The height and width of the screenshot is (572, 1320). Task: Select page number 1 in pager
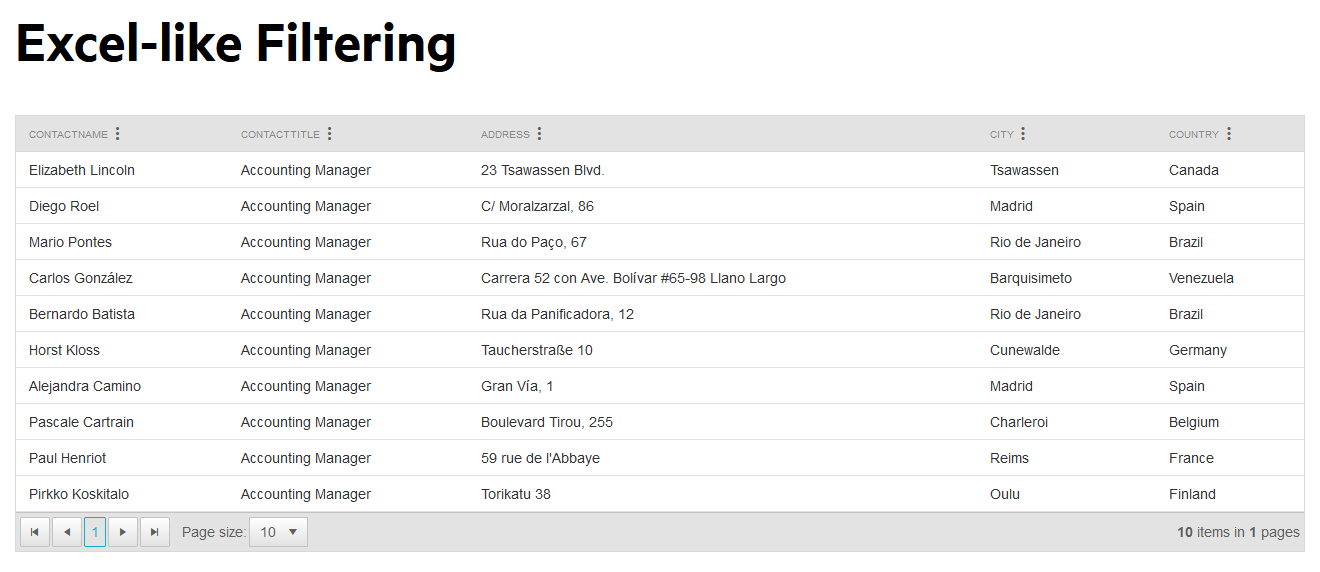95,532
